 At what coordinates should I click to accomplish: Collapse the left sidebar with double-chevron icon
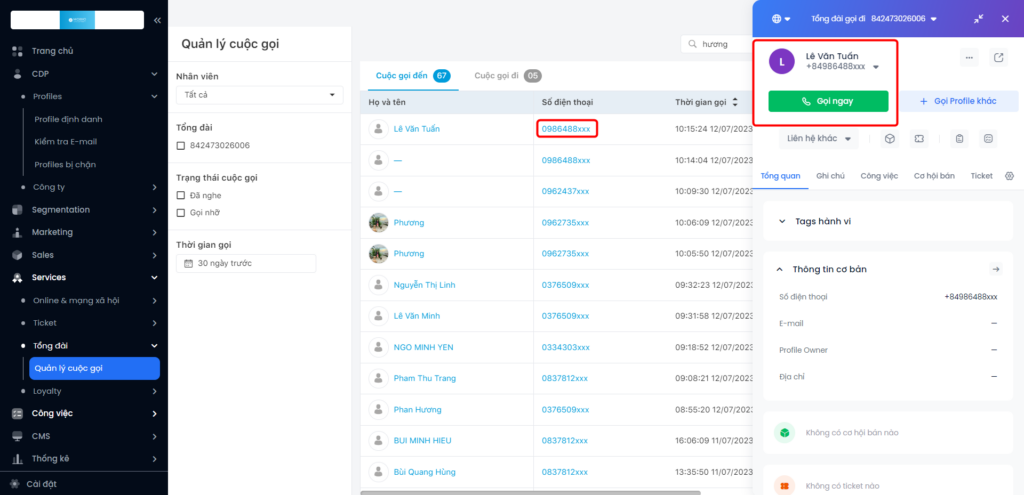click(x=157, y=20)
